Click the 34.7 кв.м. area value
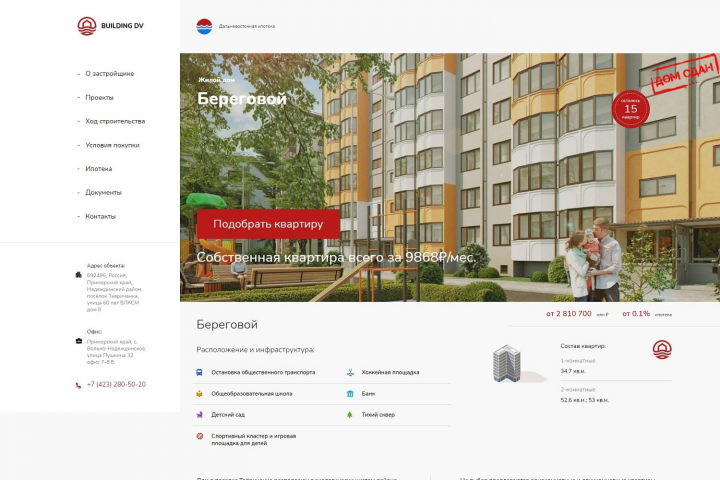 tap(573, 371)
